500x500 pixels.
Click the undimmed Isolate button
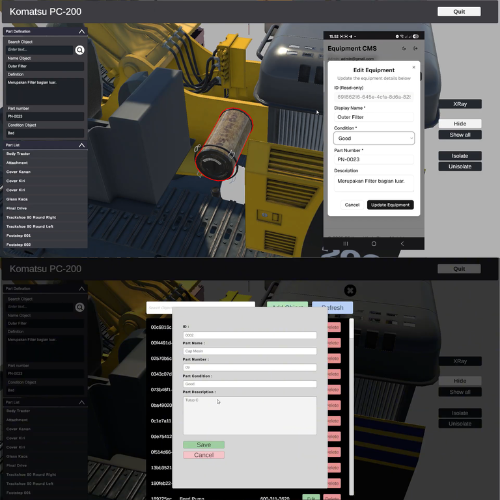coord(460,156)
